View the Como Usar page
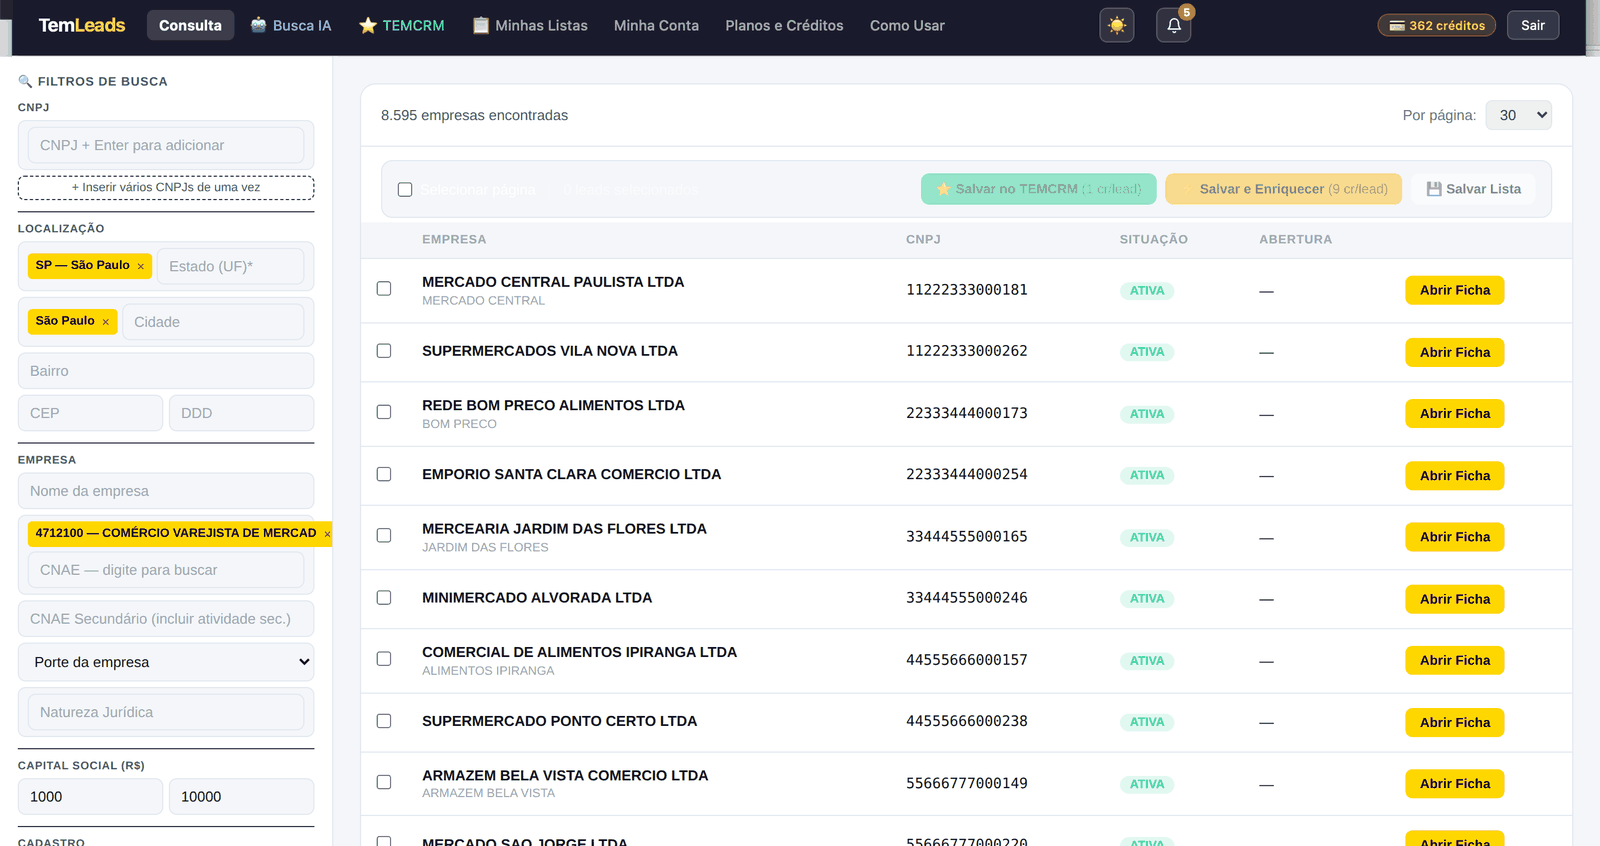 point(907,25)
